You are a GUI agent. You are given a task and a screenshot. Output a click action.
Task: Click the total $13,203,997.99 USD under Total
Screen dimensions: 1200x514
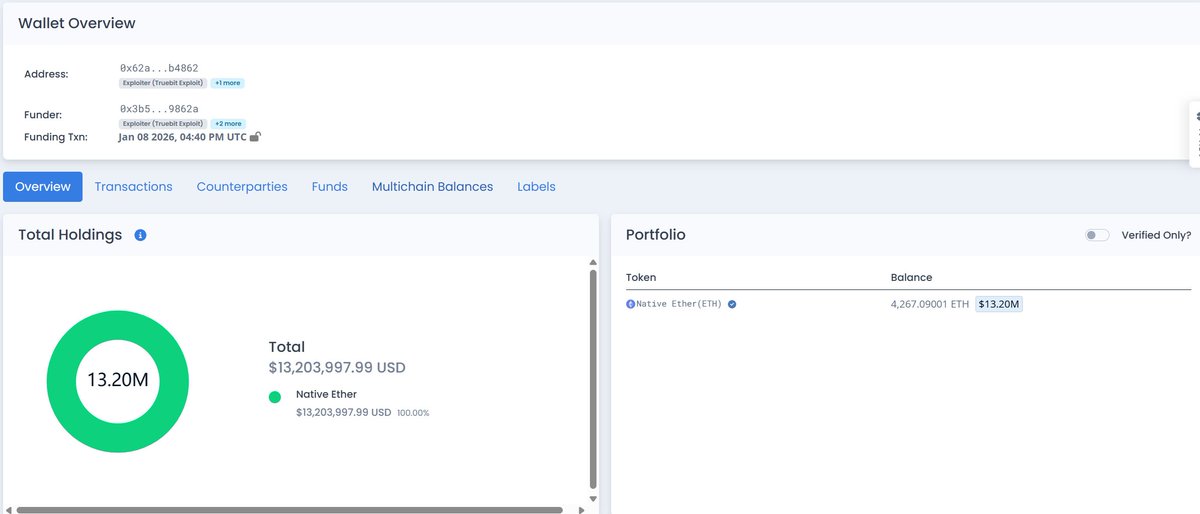(337, 368)
